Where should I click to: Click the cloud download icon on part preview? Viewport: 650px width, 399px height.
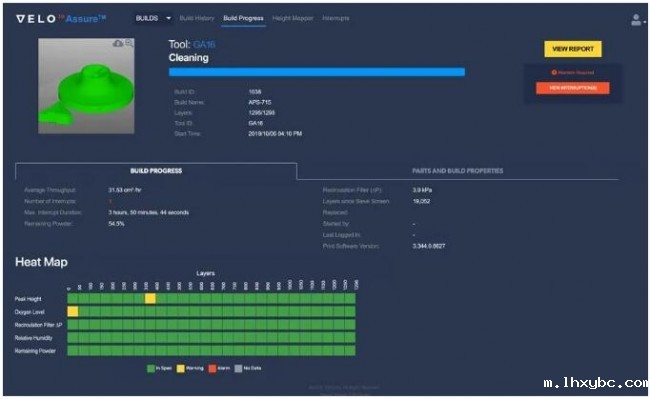(x=118, y=43)
